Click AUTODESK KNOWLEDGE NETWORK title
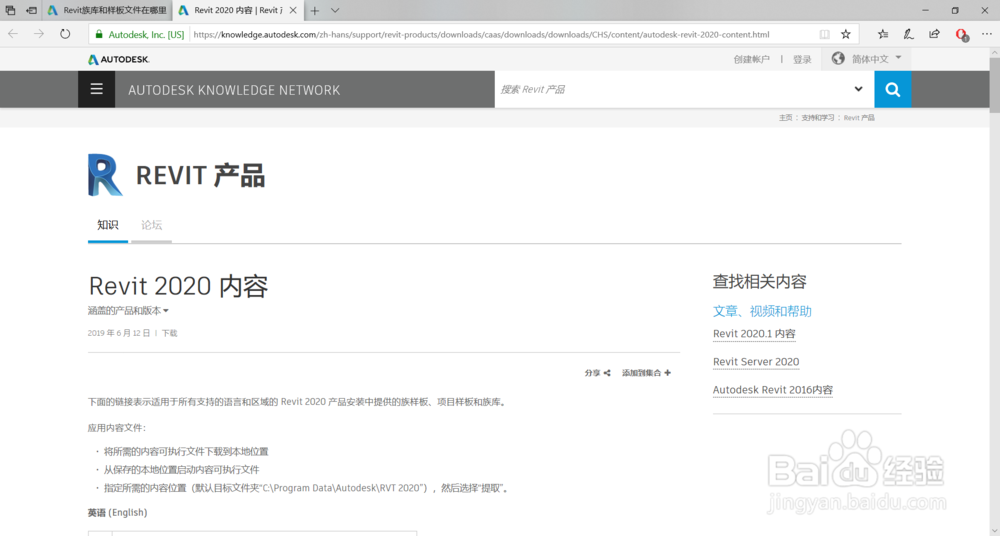This screenshot has width=1000, height=536. [234, 90]
